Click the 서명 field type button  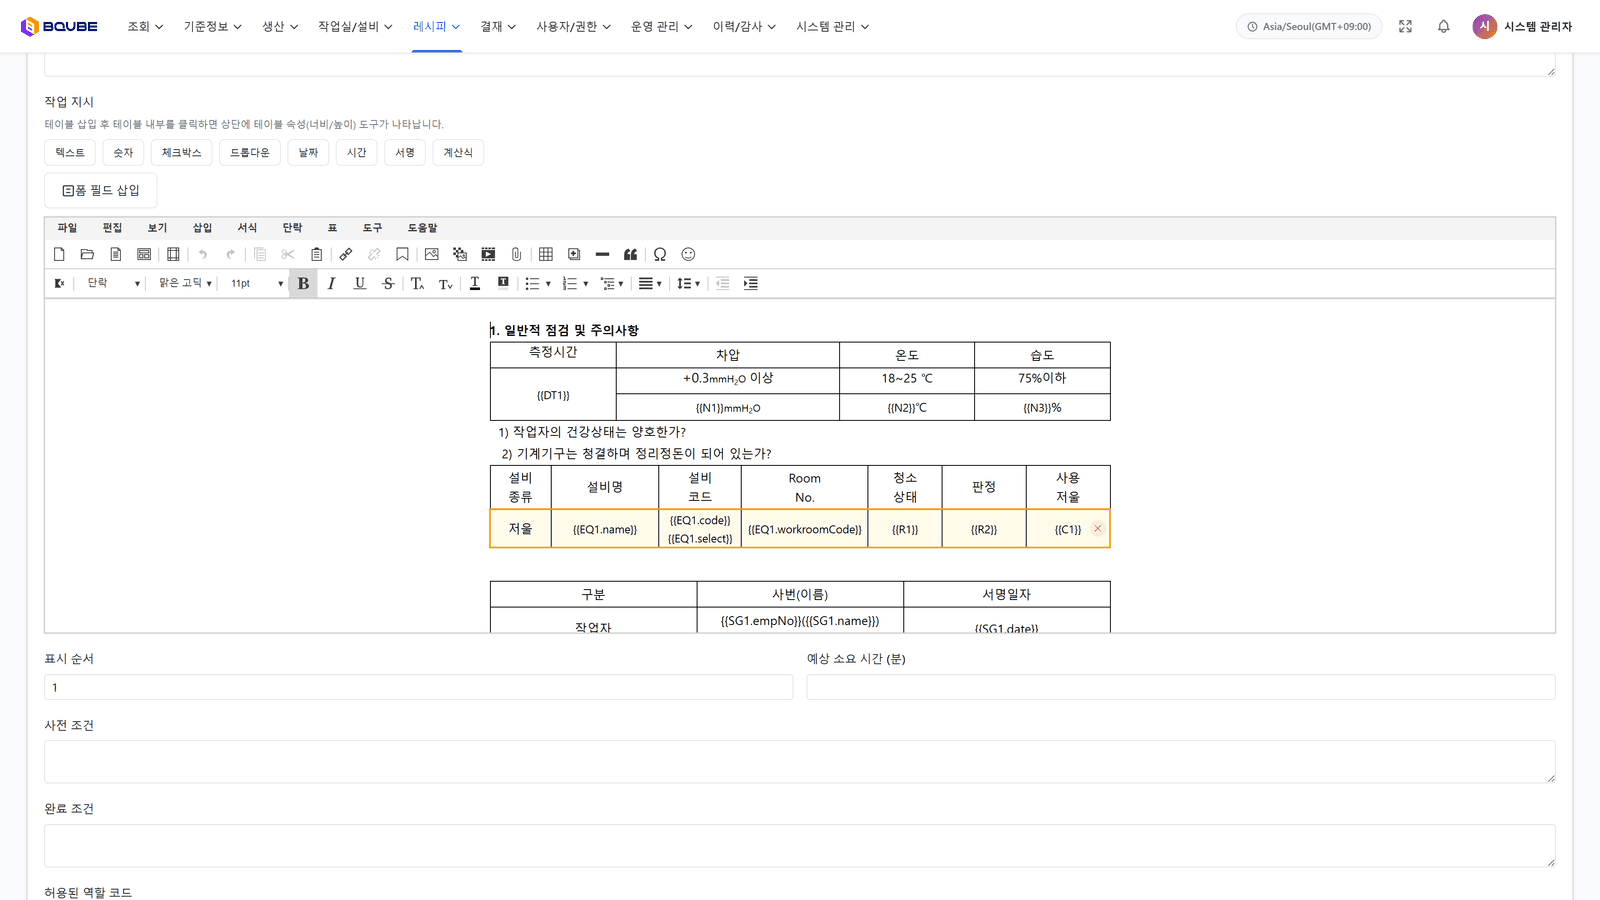[x=405, y=153]
